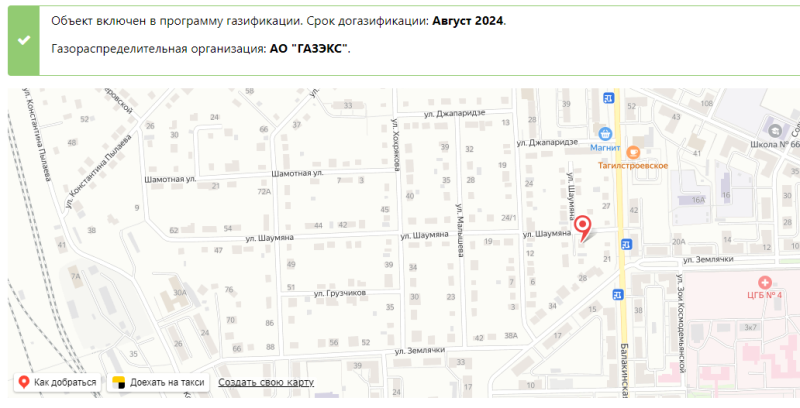The height and width of the screenshot is (408, 800).
Task: Select the ул. Малышева street label
Action: tap(460, 230)
